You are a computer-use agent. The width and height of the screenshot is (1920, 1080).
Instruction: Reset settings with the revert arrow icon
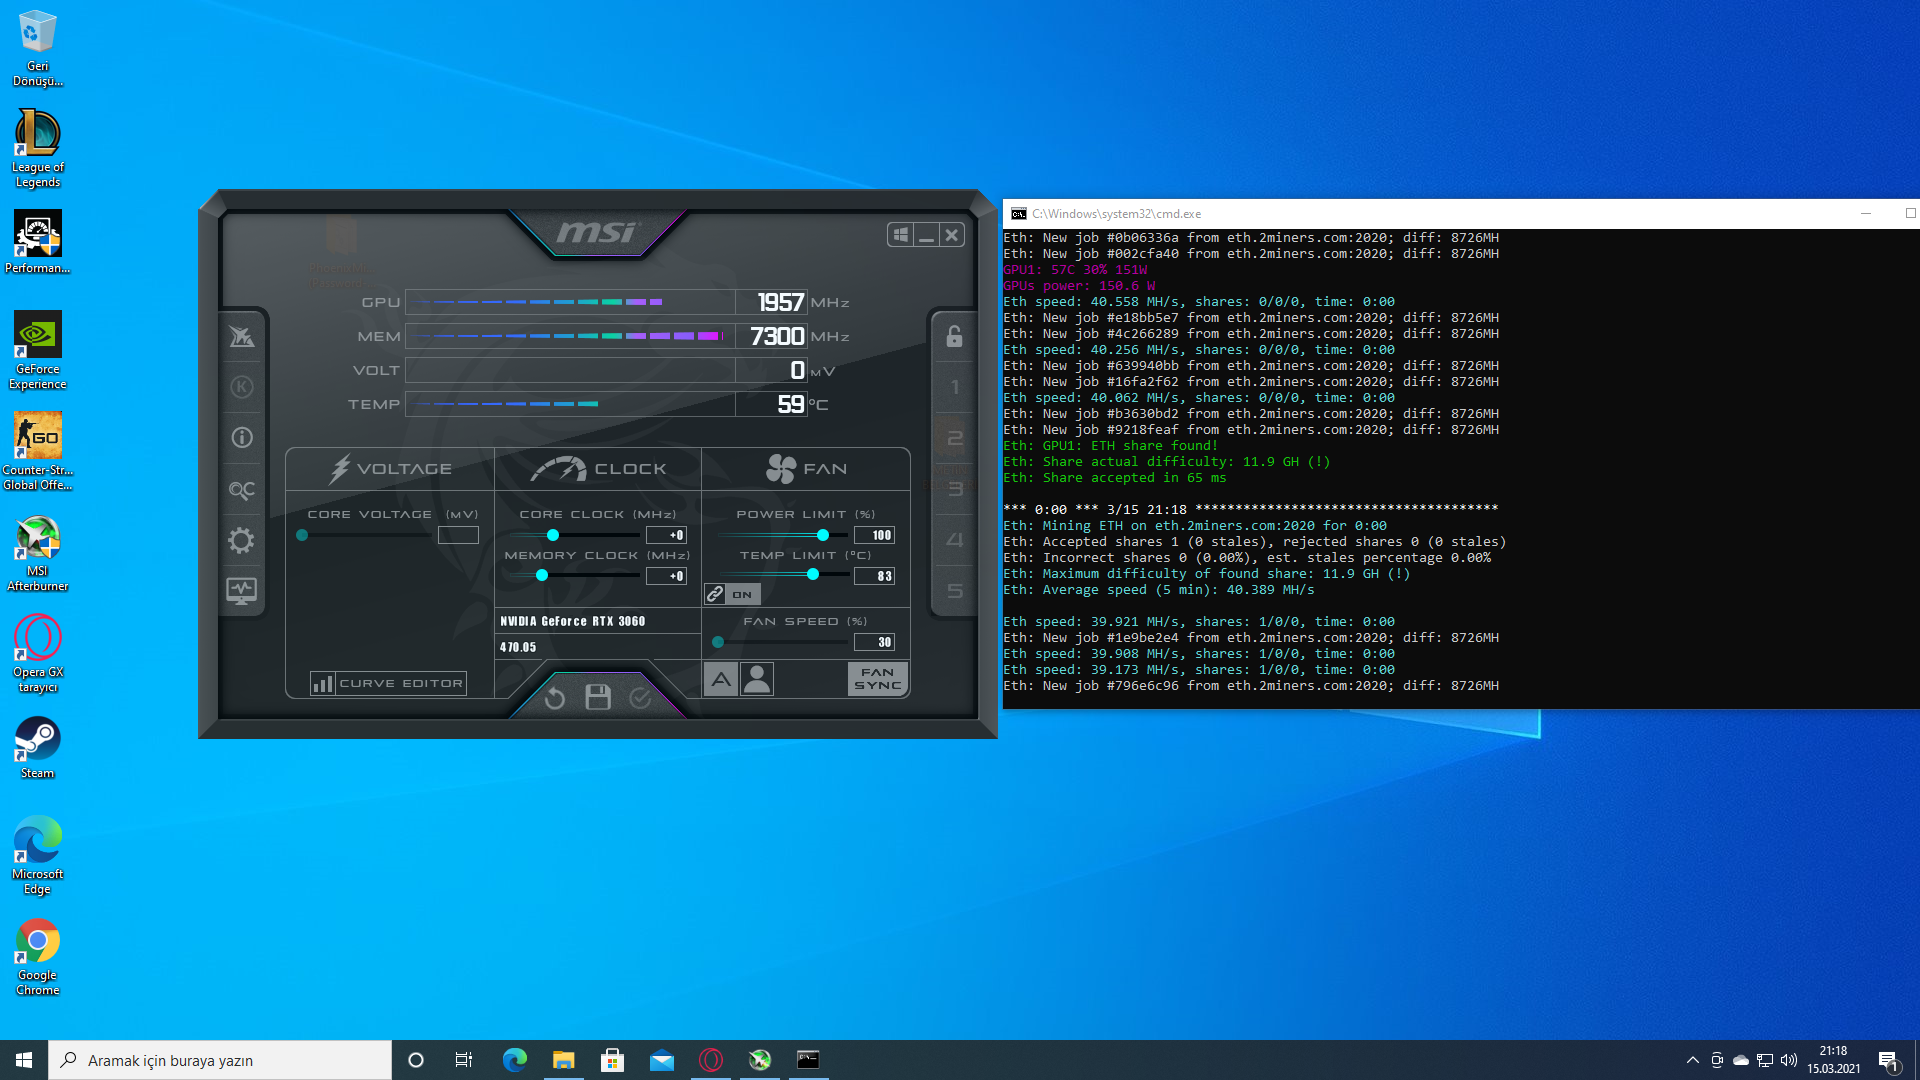coord(555,698)
